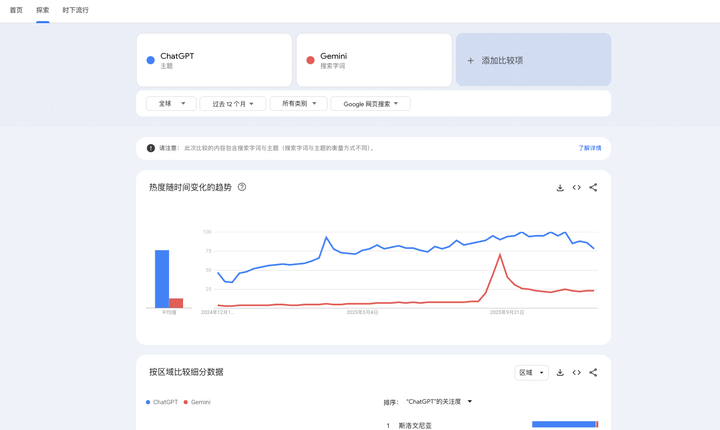
Task: Go to the 首页 tab
Action: coord(16,10)
